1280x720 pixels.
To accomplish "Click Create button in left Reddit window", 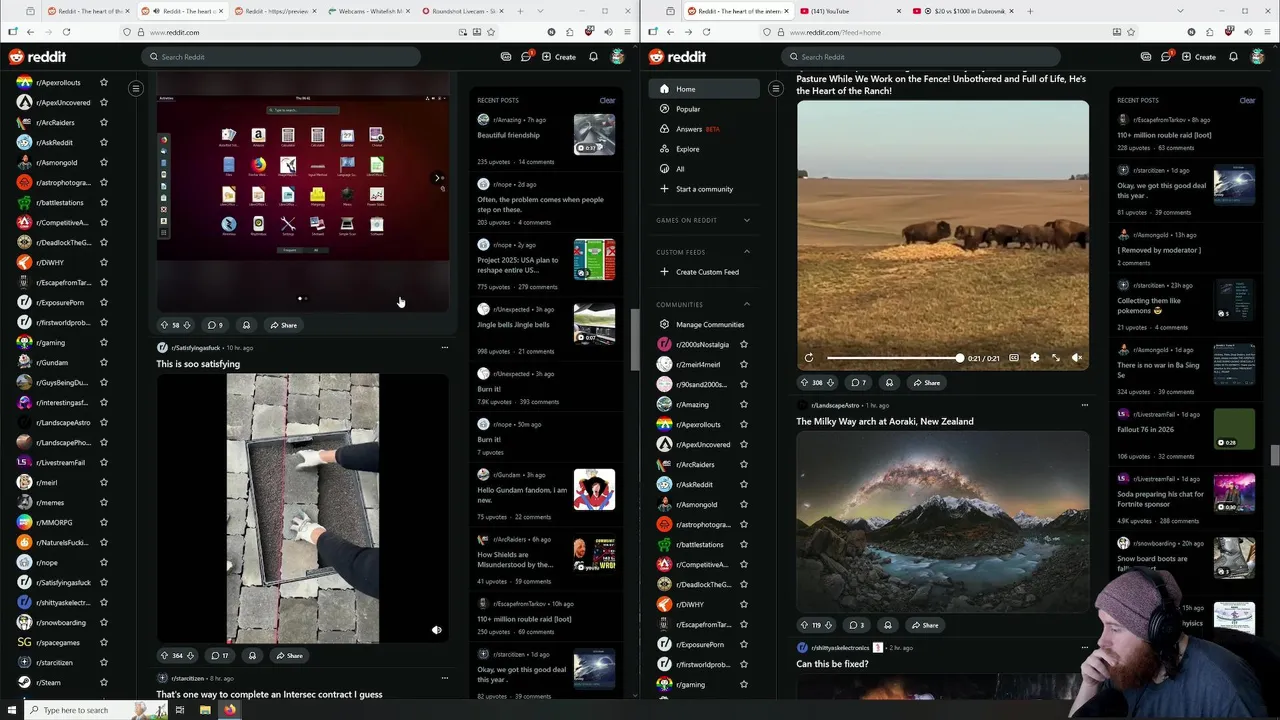I will [x=559, y=57].
